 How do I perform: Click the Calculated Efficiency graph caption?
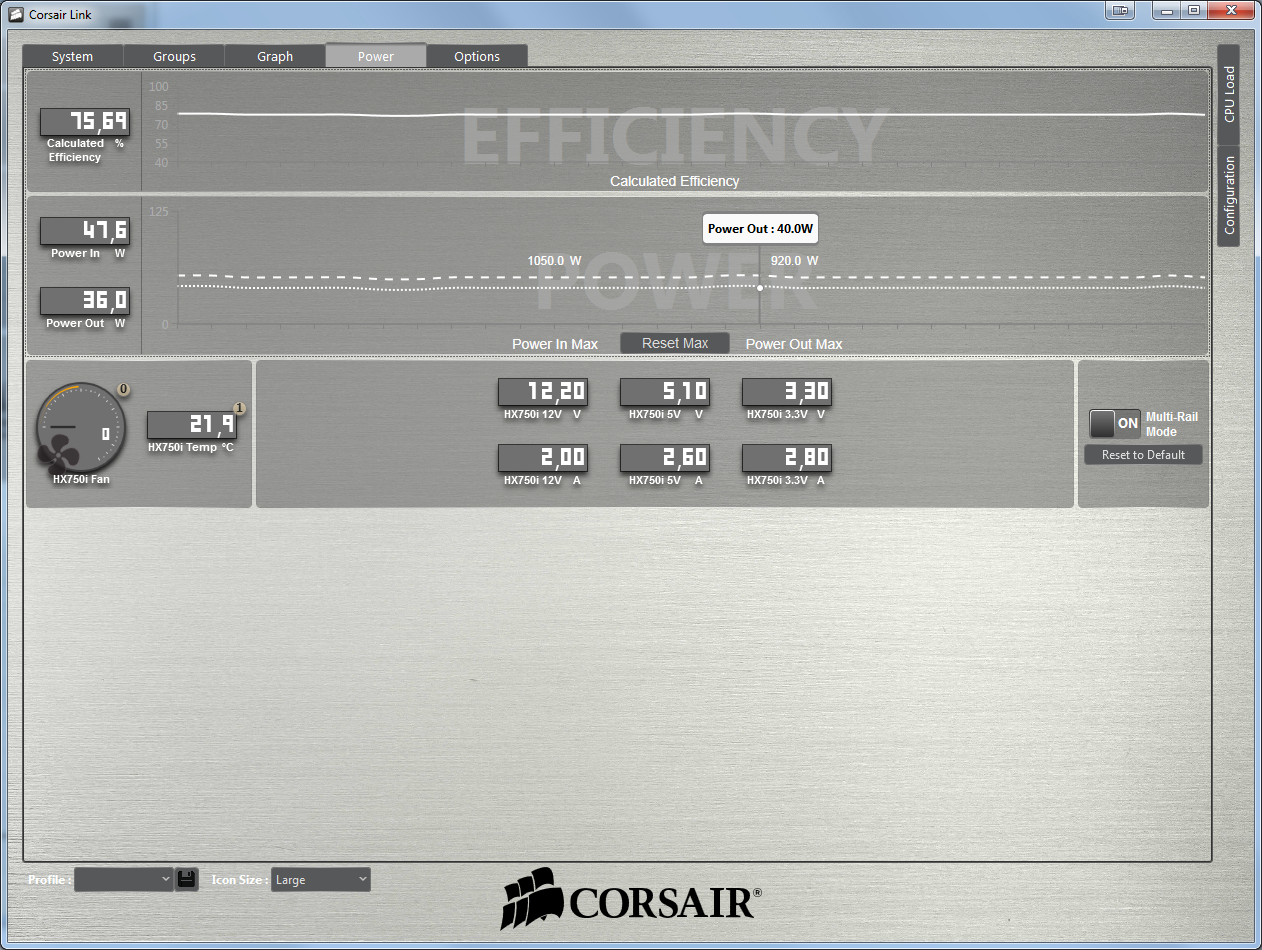point(675,181)
